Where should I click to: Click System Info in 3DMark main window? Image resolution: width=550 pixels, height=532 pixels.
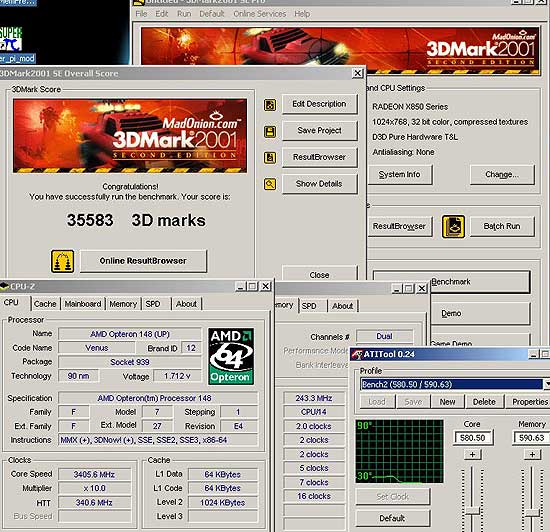(x=400, y=174)
